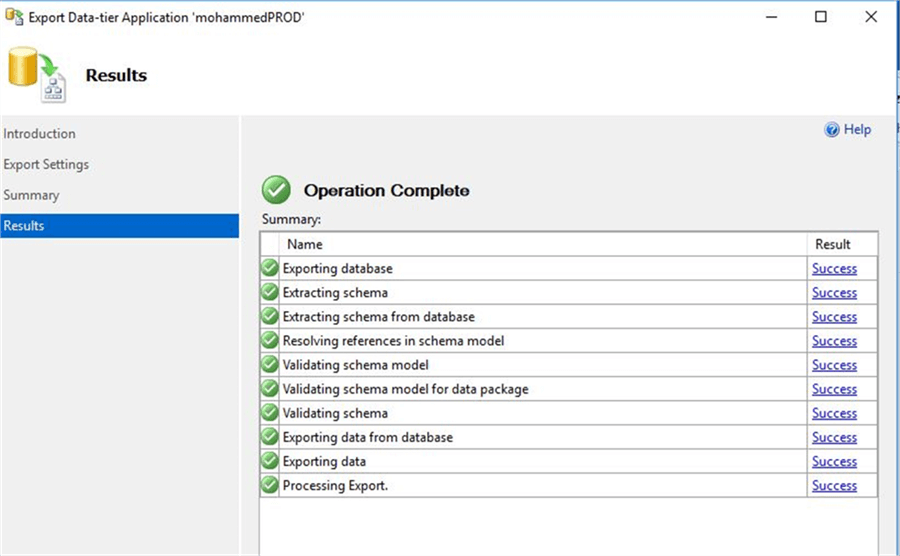The height and width of the screenshot is (556, 900).
Task: Select the 'Extracting schema' row text
Action: tap(335, 293)
